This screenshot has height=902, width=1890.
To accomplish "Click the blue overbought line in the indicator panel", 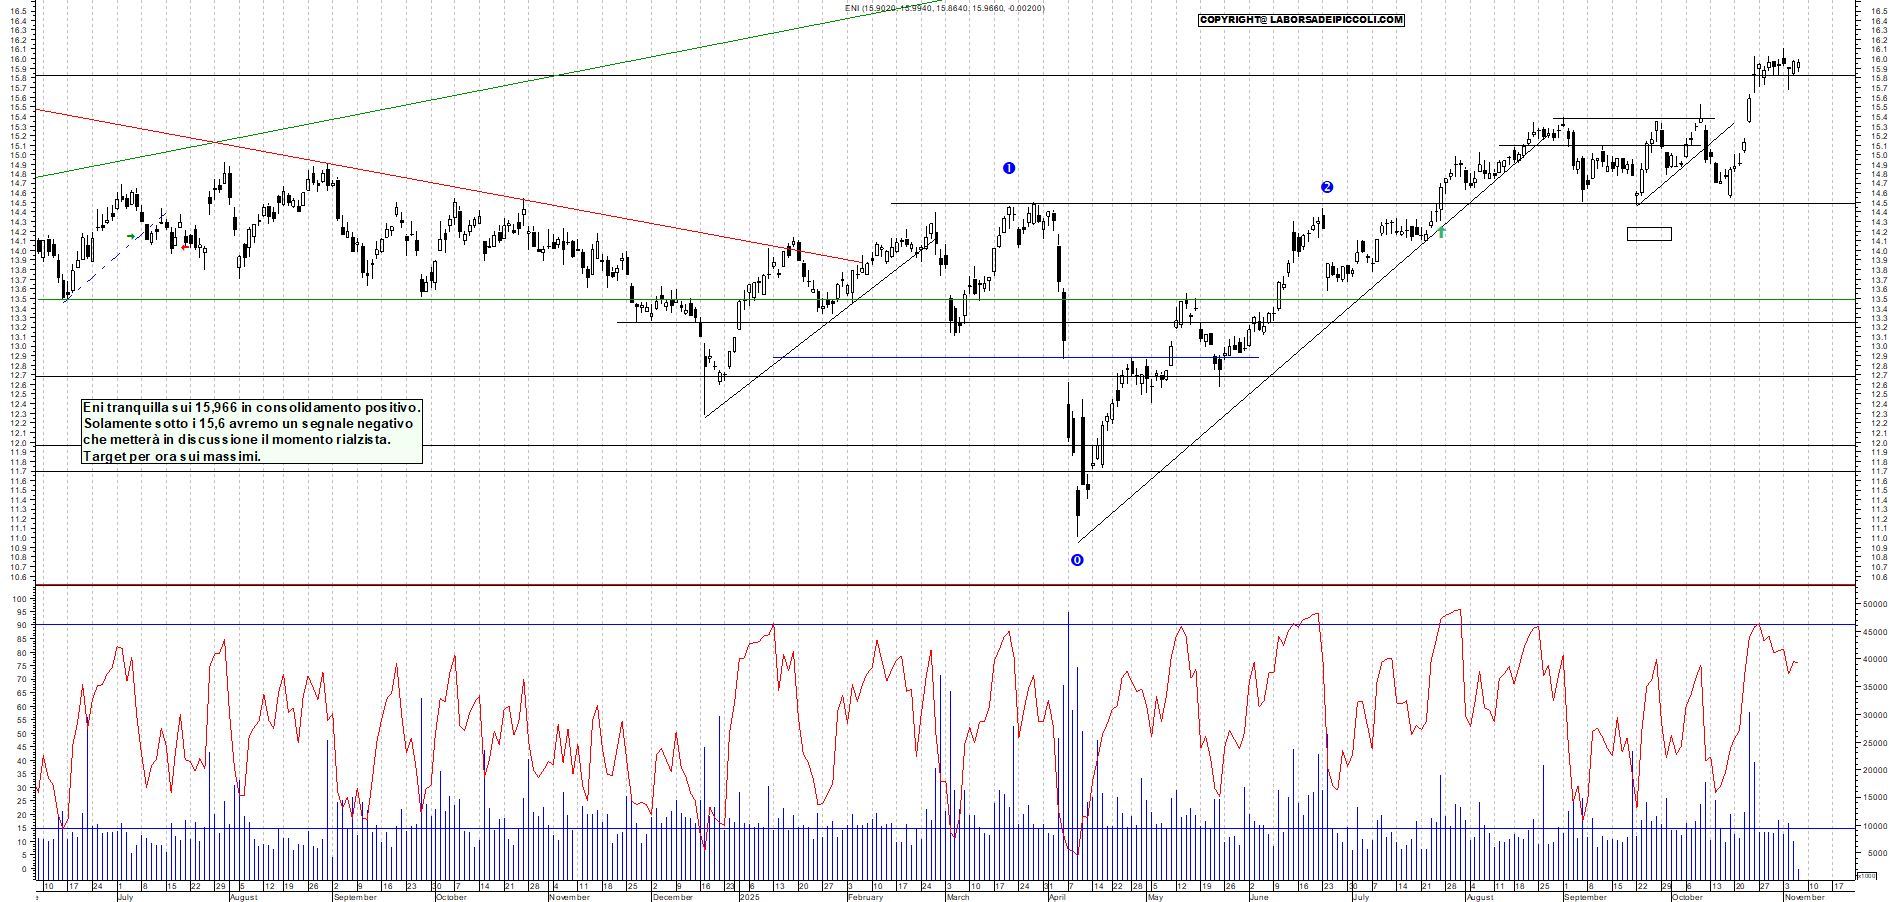I will point(900,624).
